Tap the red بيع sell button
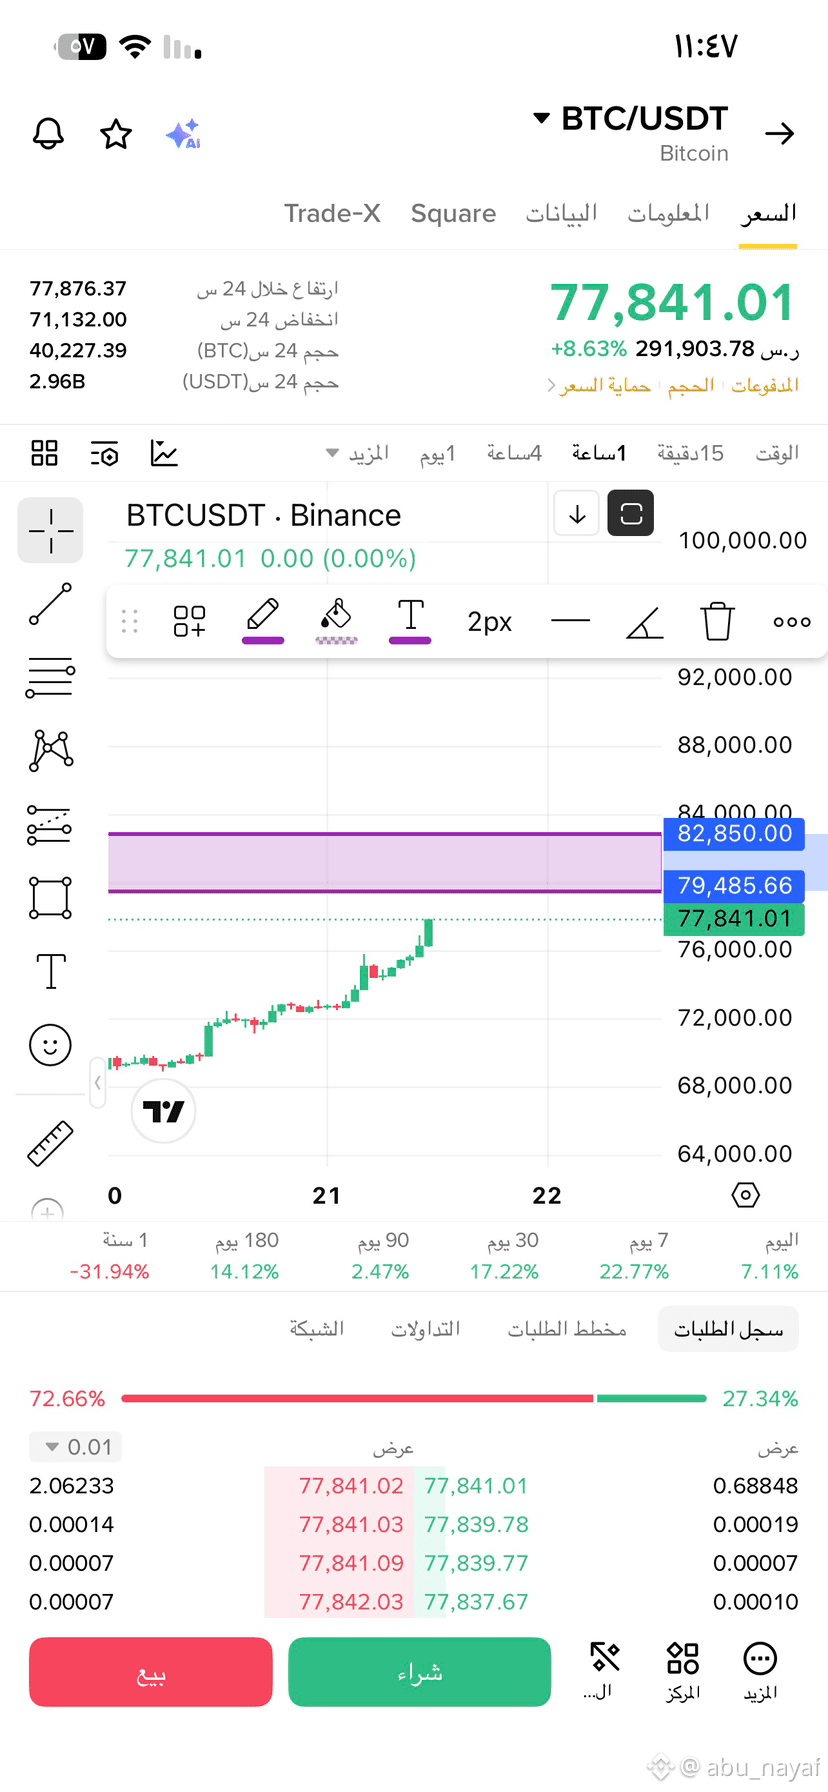Viewport: 828px width, 1792px height. [151, 1672]
